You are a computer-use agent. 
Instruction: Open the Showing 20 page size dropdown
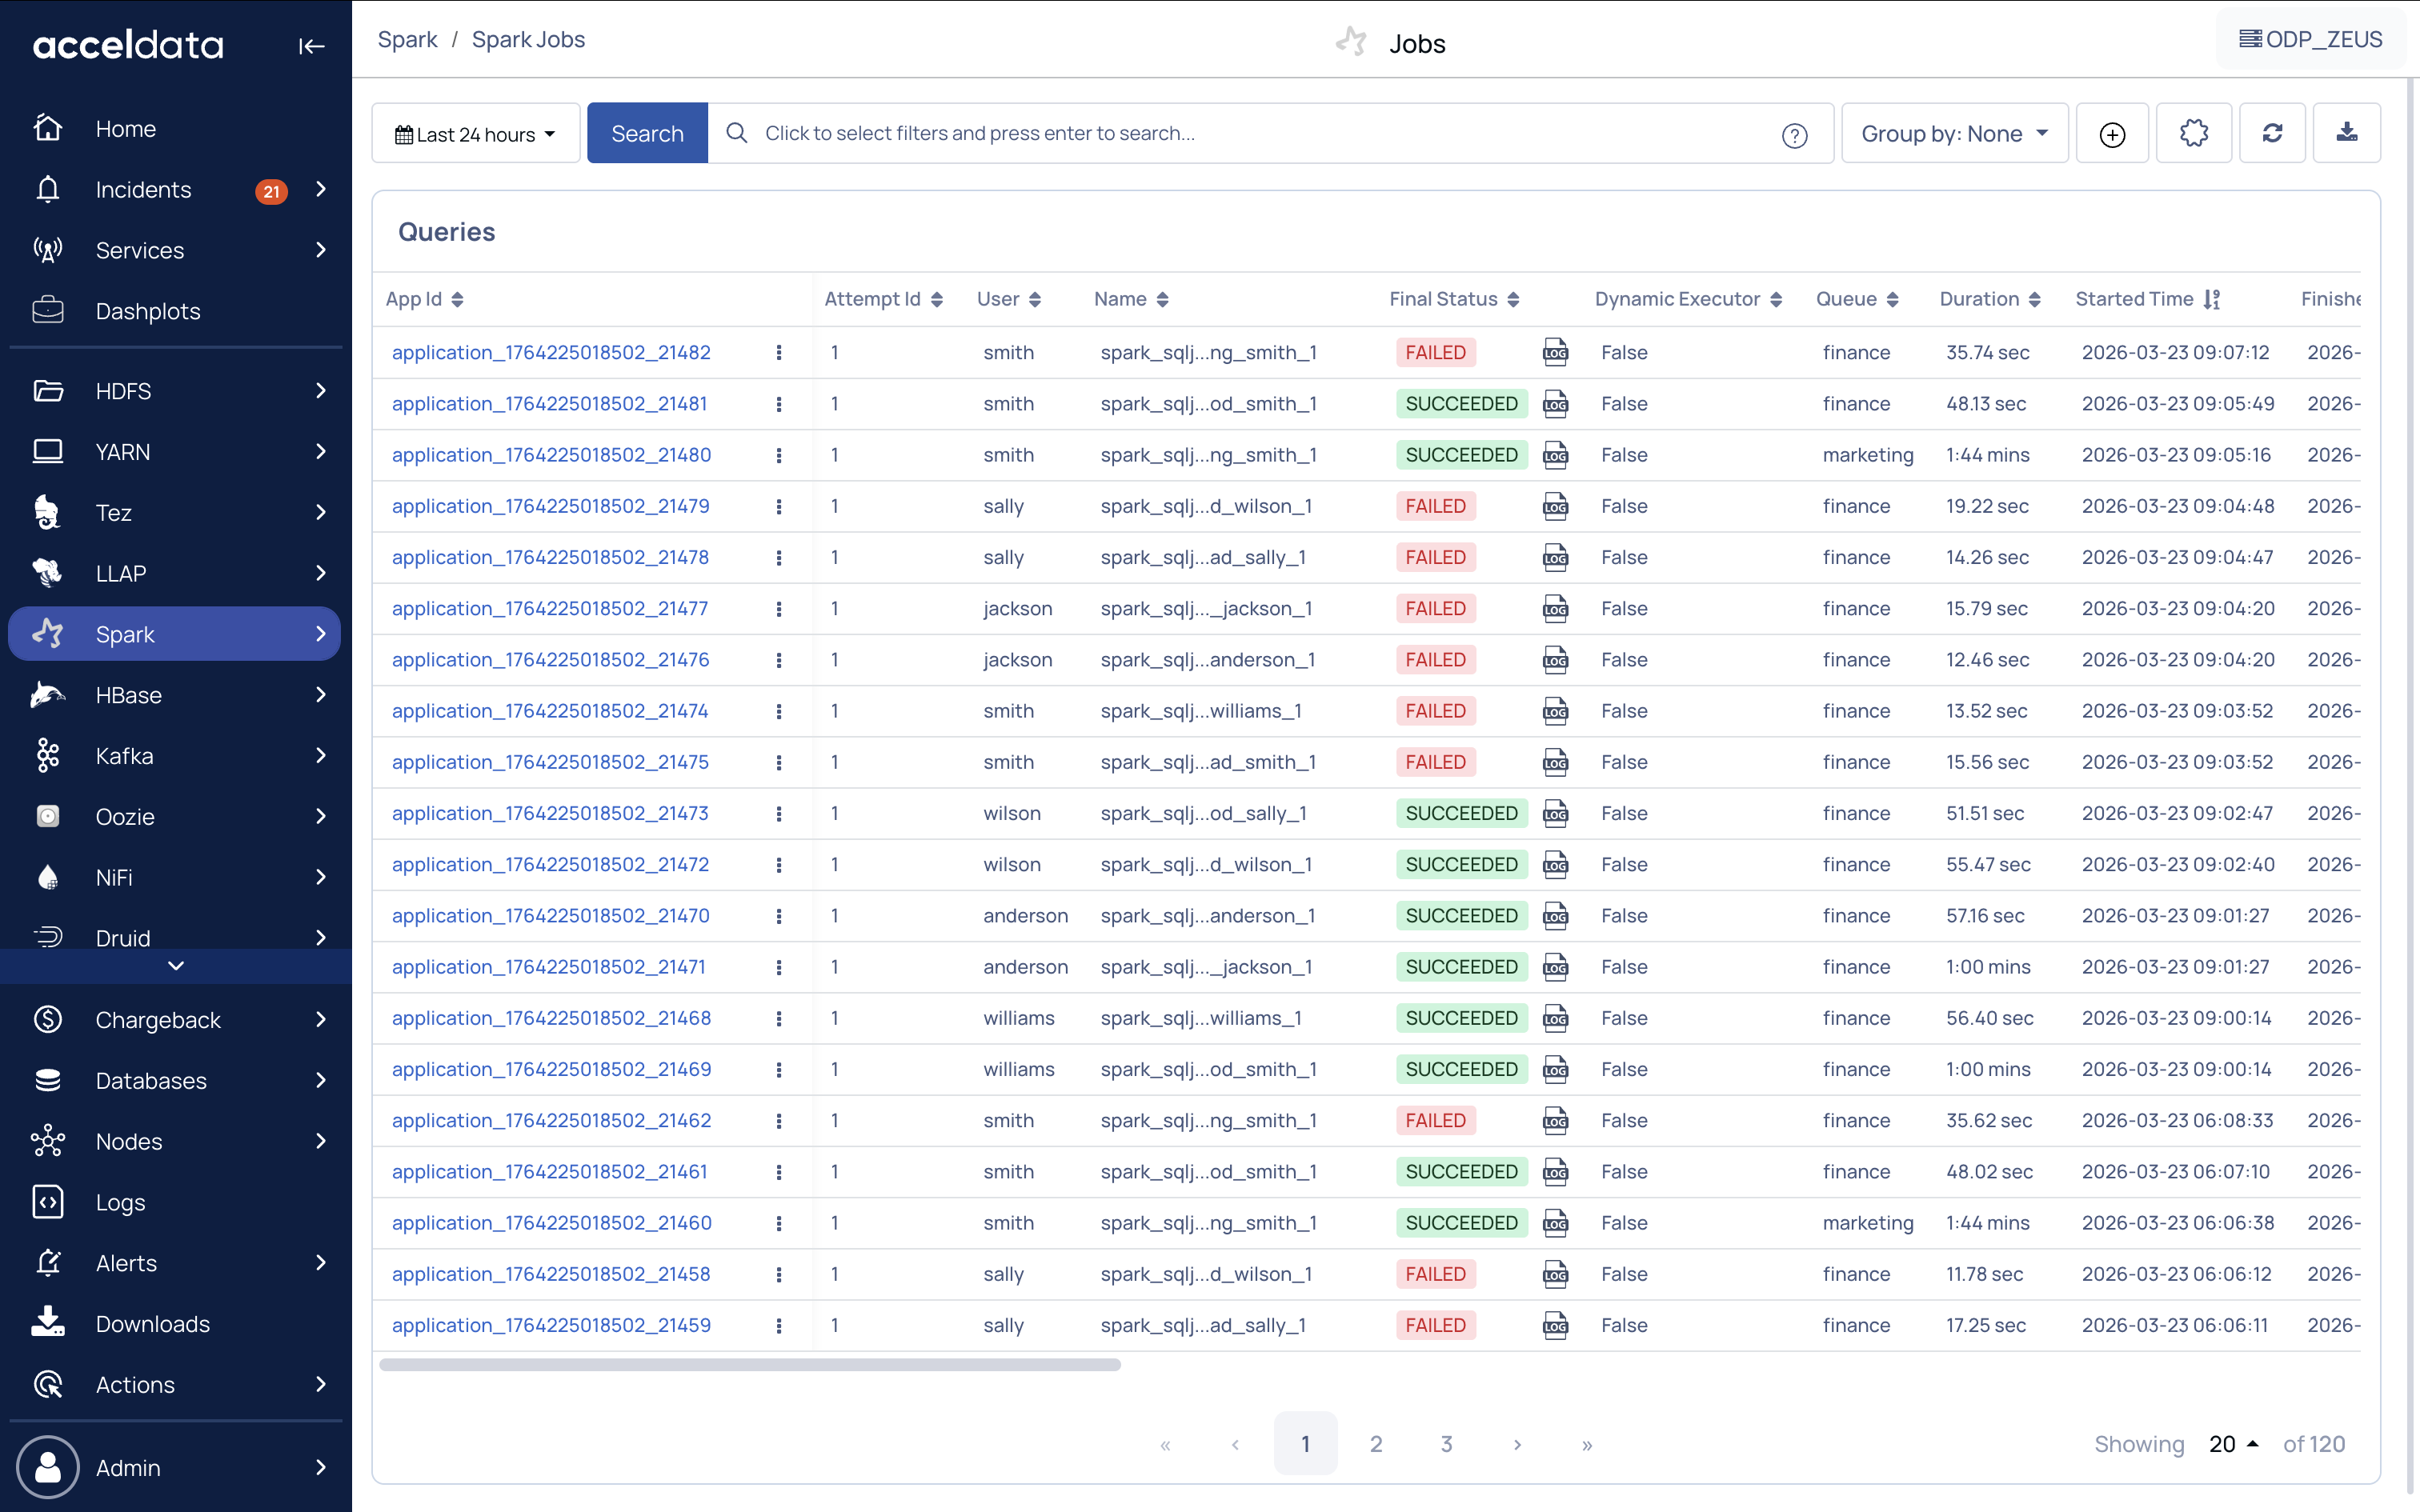(2233, 1444)
